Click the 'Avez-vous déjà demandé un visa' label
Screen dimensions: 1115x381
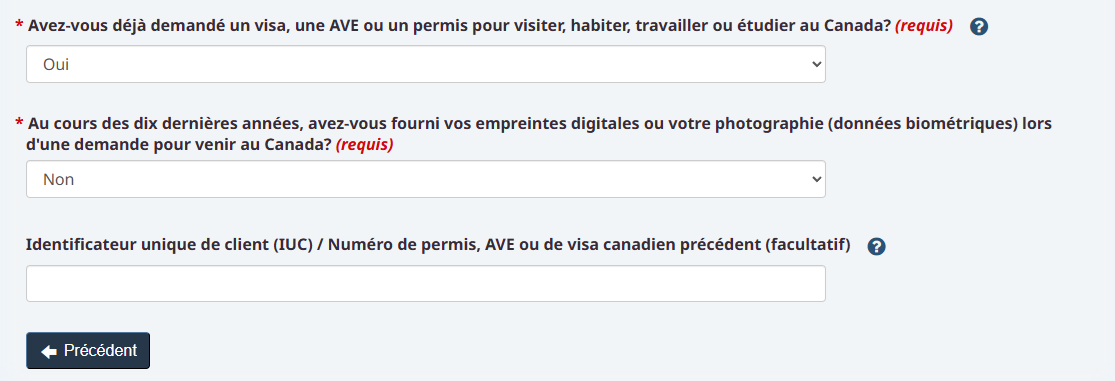tap(459, 26)
